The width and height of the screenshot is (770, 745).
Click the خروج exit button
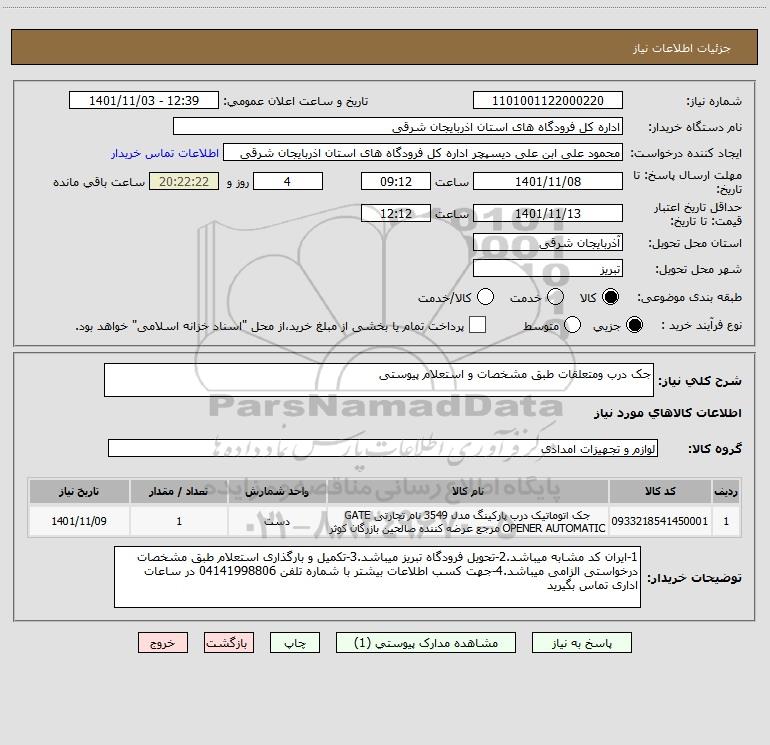pyautogui.click(x=163, y=643)
